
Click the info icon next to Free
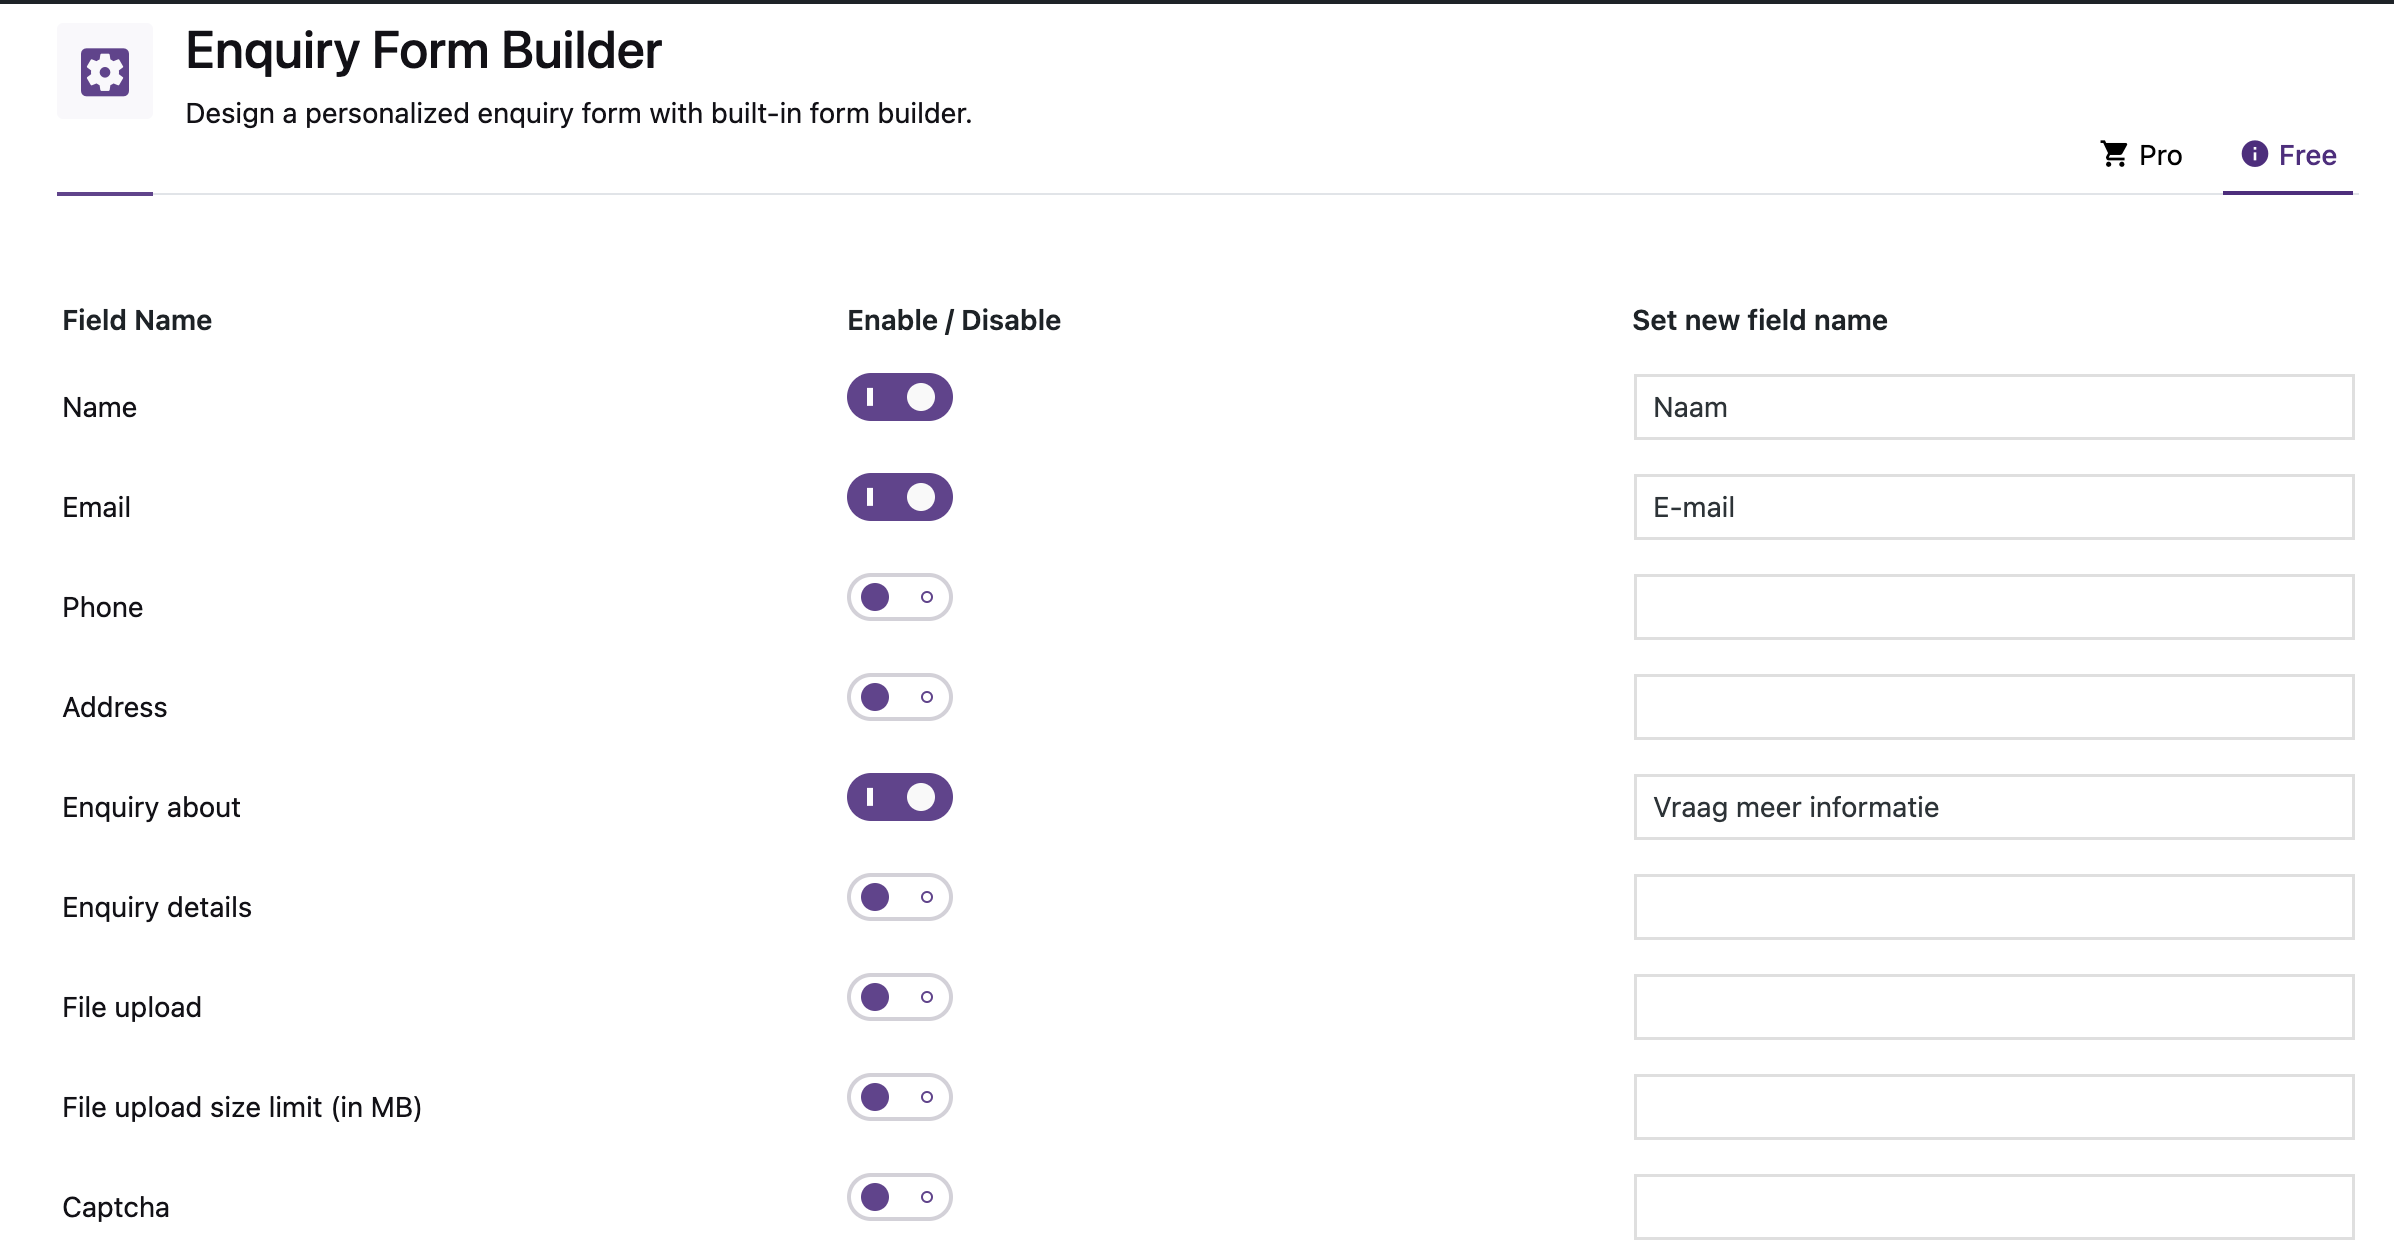click(x=2254, y=154)
